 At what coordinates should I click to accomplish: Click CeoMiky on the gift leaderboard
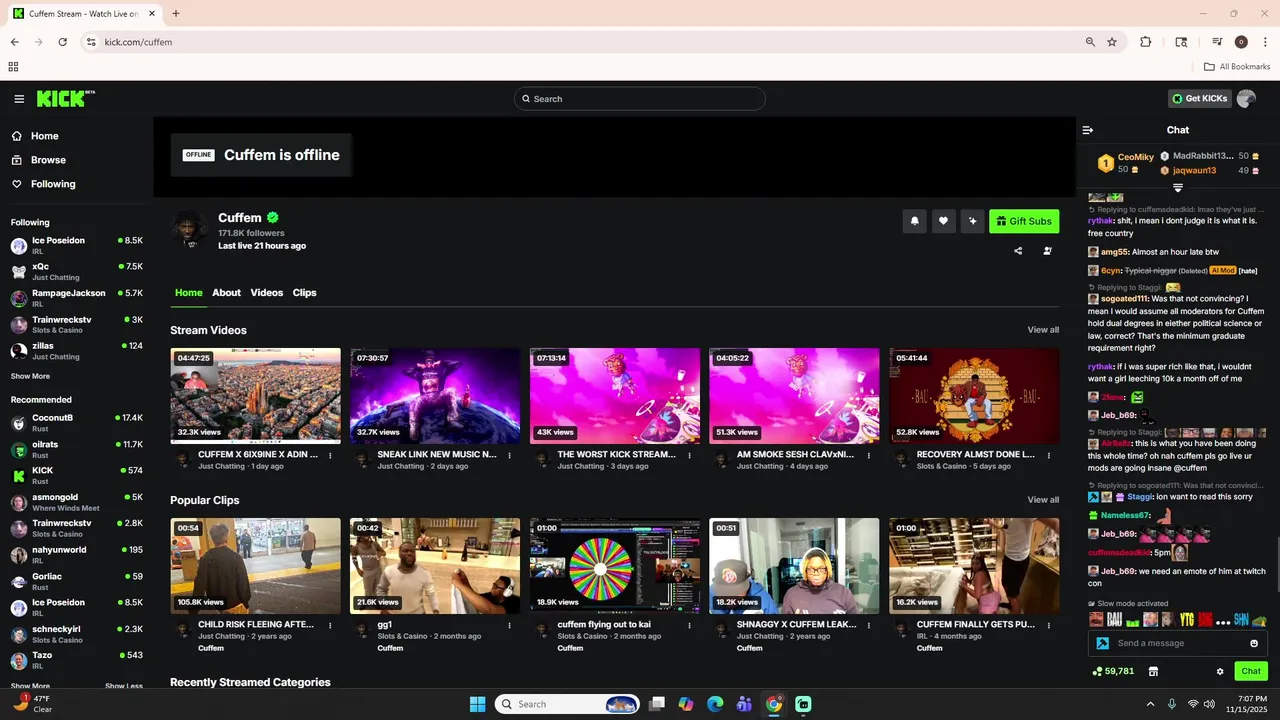click(x=1136, y=157)
